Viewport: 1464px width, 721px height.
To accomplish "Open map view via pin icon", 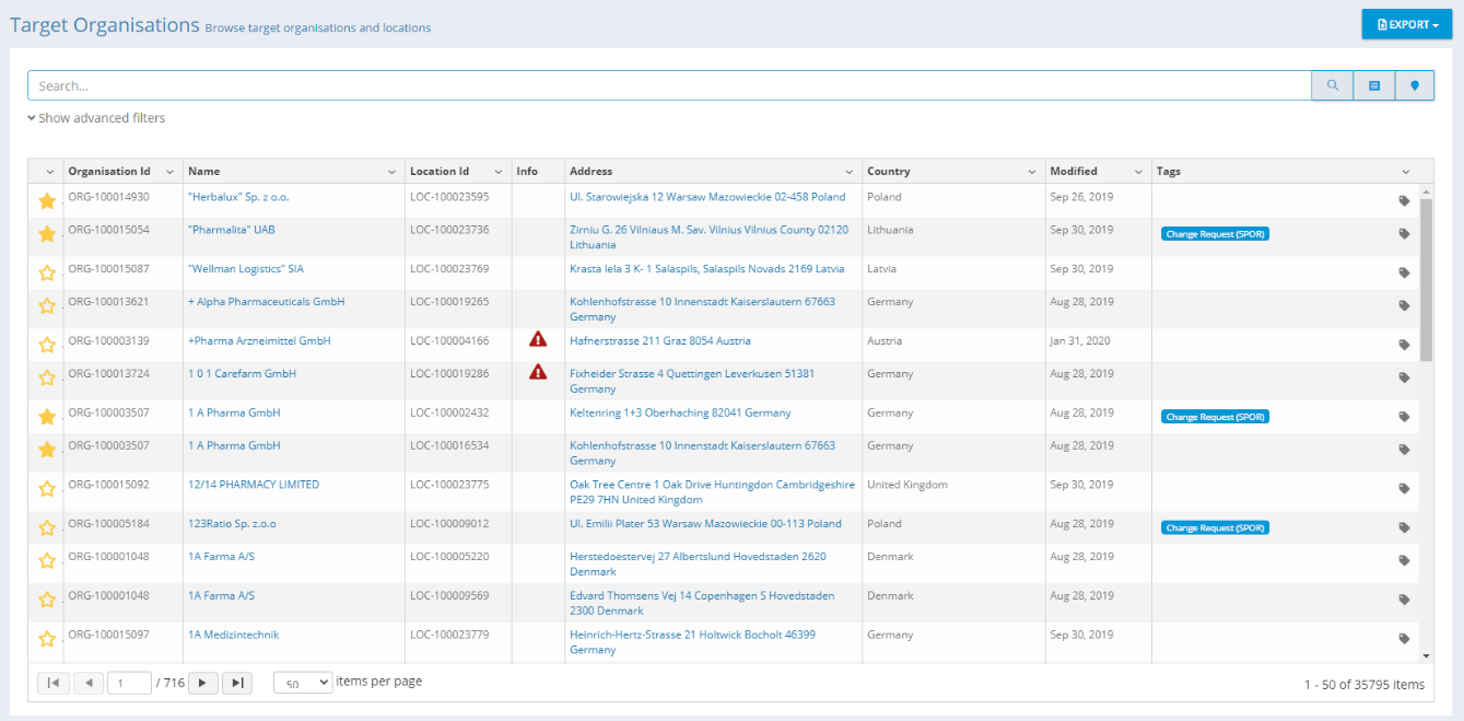I will pos(1414,86).
